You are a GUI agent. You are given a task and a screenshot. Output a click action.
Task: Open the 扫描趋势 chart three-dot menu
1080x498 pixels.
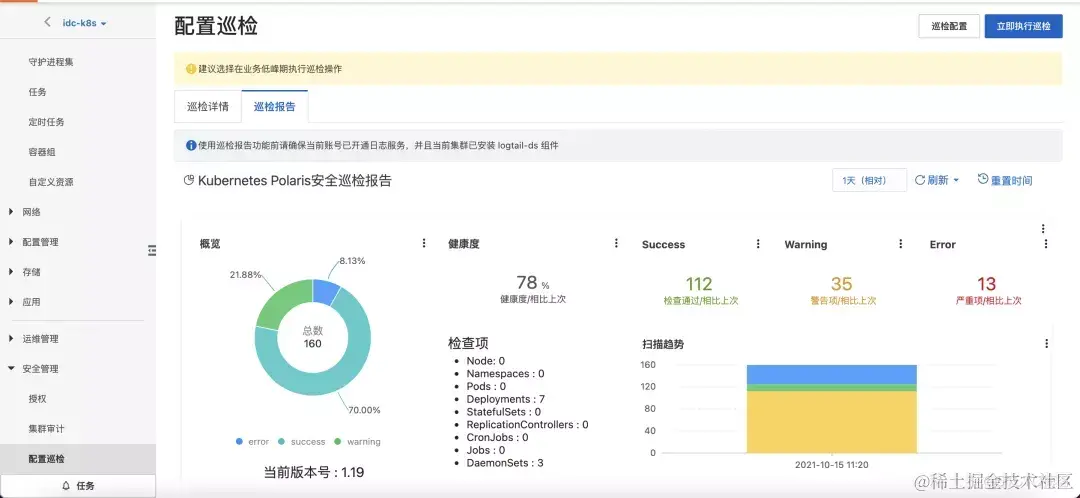tap(1047, 344)
